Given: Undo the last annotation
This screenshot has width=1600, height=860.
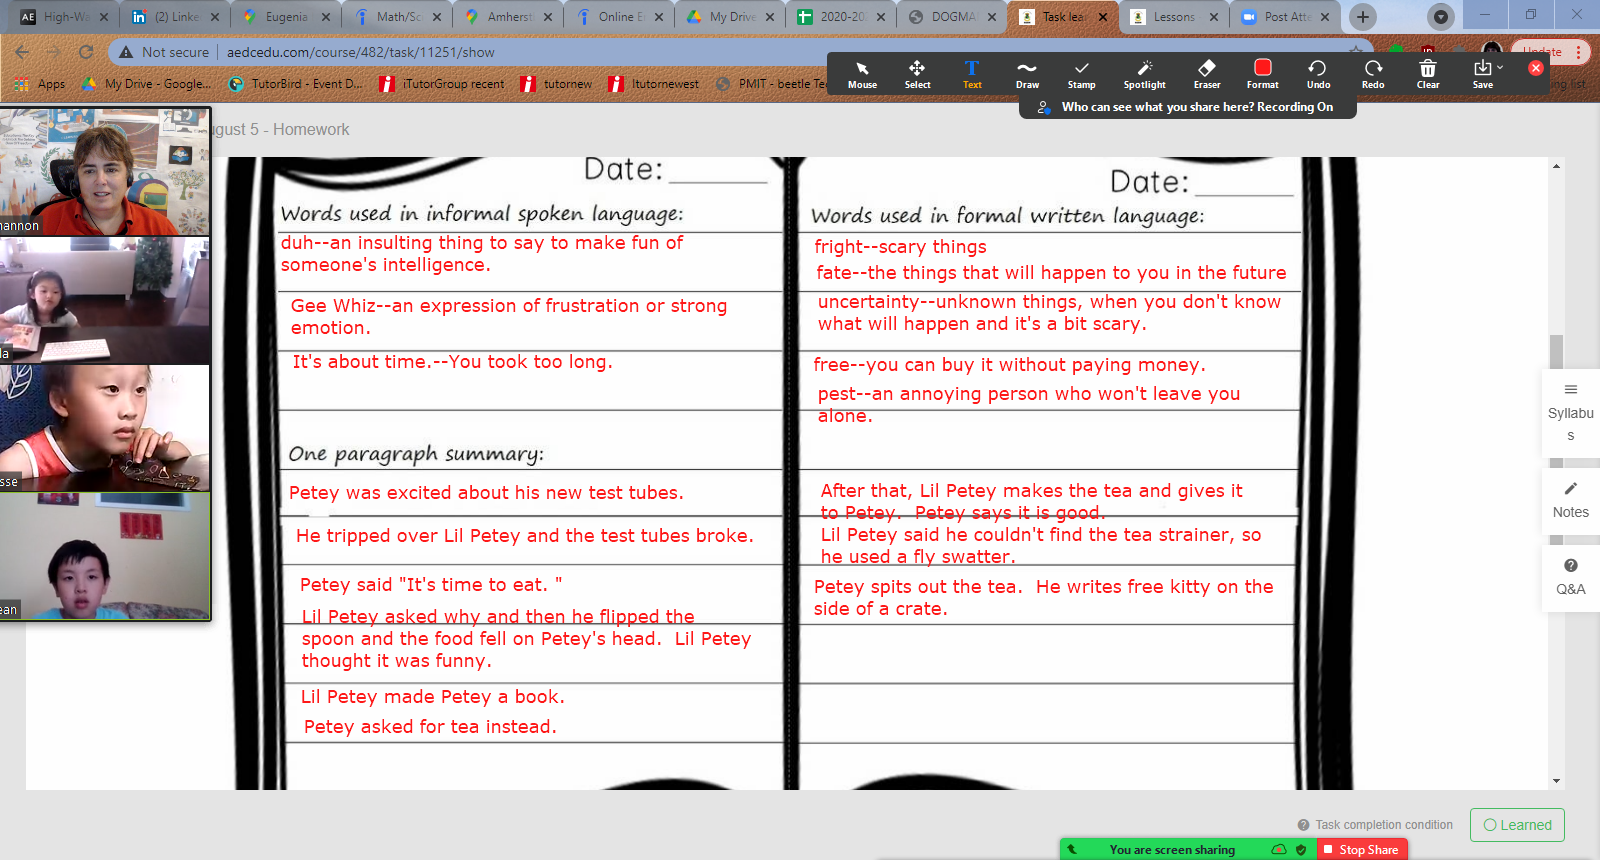Looking at the screenshot, I should (1318, 74).
